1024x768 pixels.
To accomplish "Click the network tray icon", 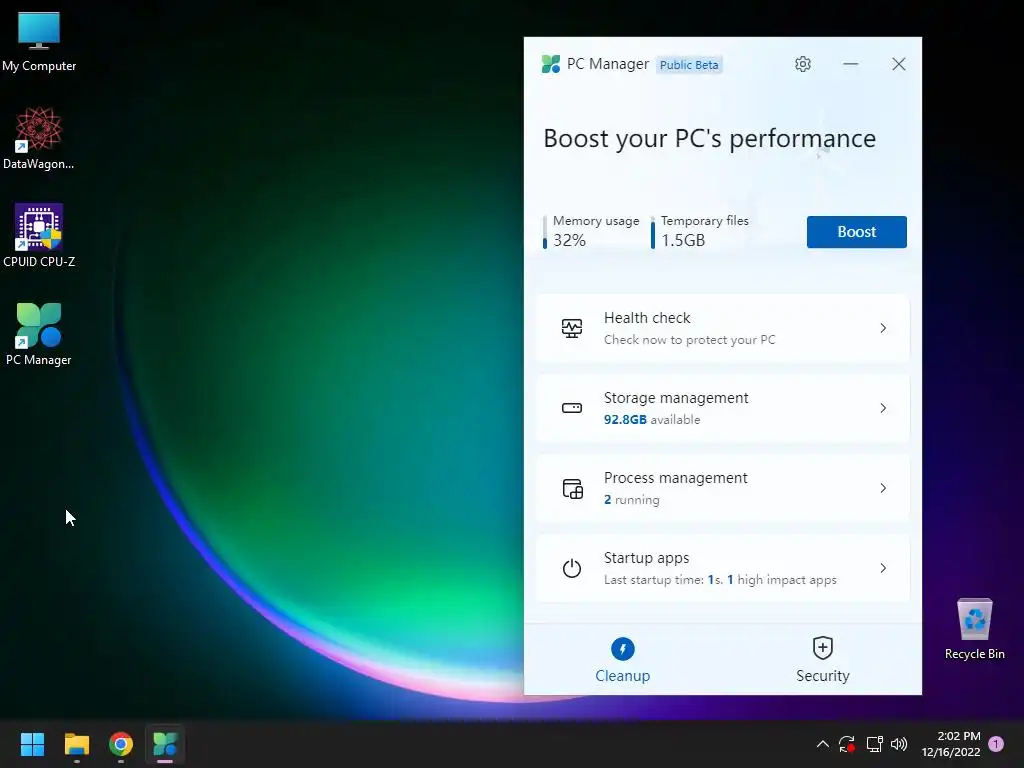I will [x=874, y=744].
